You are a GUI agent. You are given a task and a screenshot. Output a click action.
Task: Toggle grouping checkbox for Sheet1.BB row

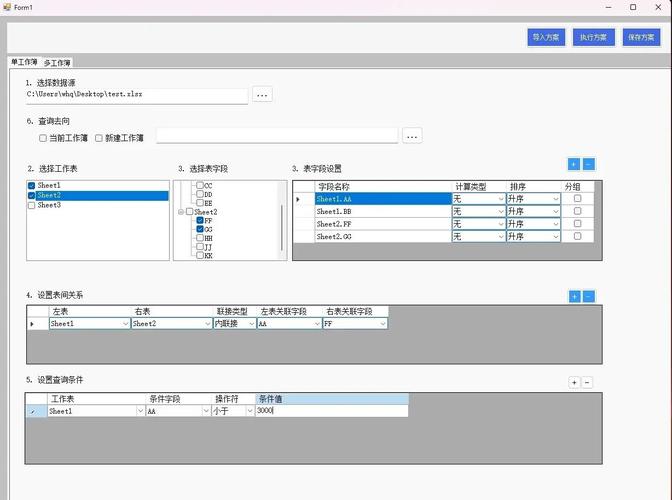(x=577, y=211)
